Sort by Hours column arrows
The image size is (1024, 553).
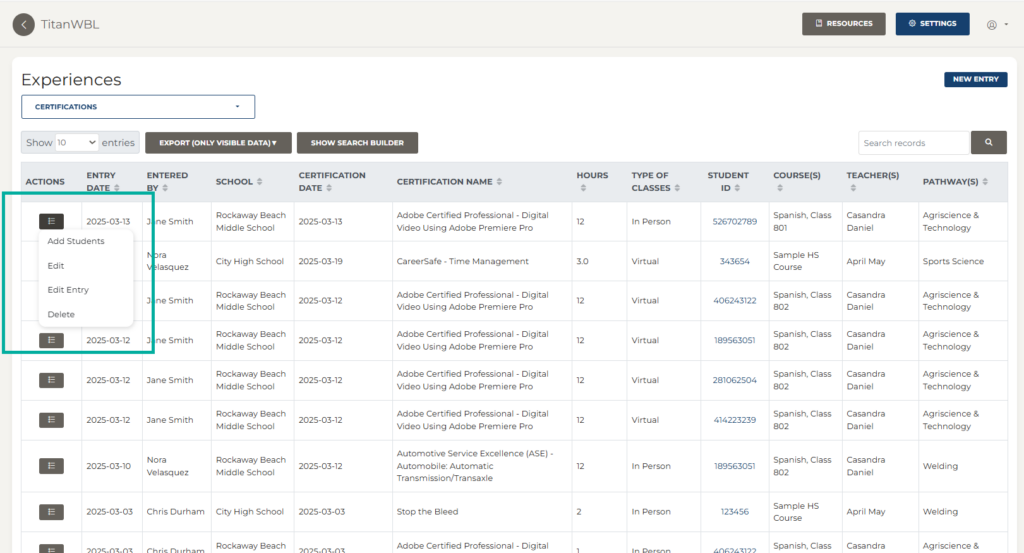583,188
